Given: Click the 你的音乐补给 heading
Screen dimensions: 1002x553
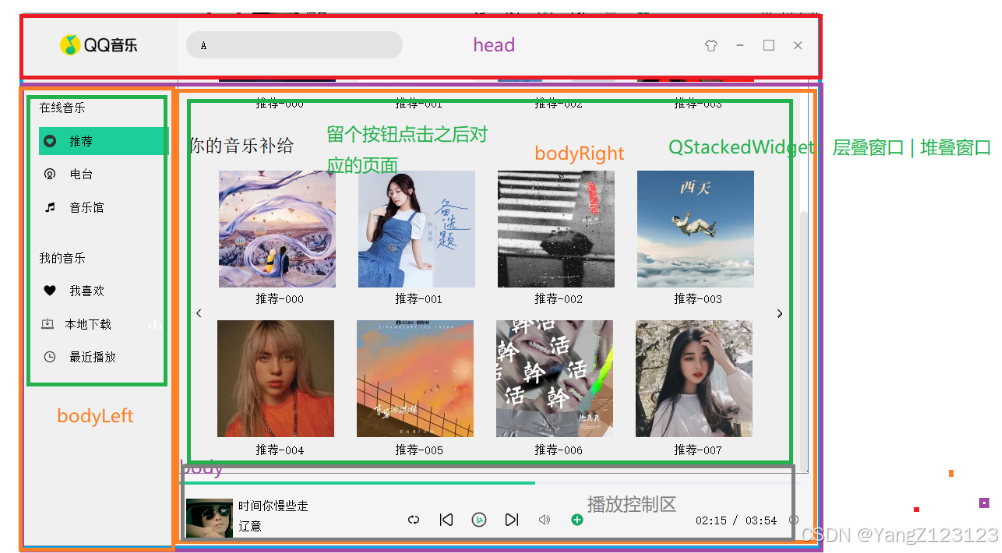Looking at the screenshot, I should click(x=242, y=146).
